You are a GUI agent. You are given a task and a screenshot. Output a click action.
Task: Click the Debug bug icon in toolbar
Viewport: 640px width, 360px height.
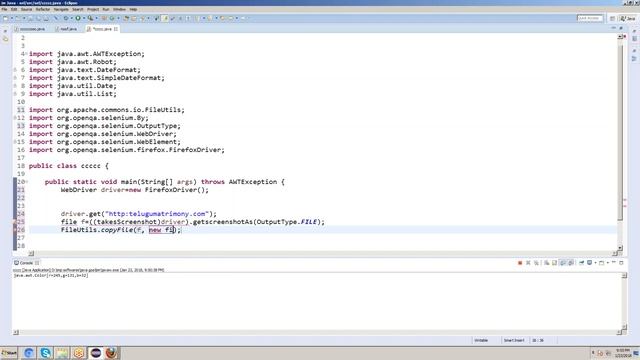(66, 18)
